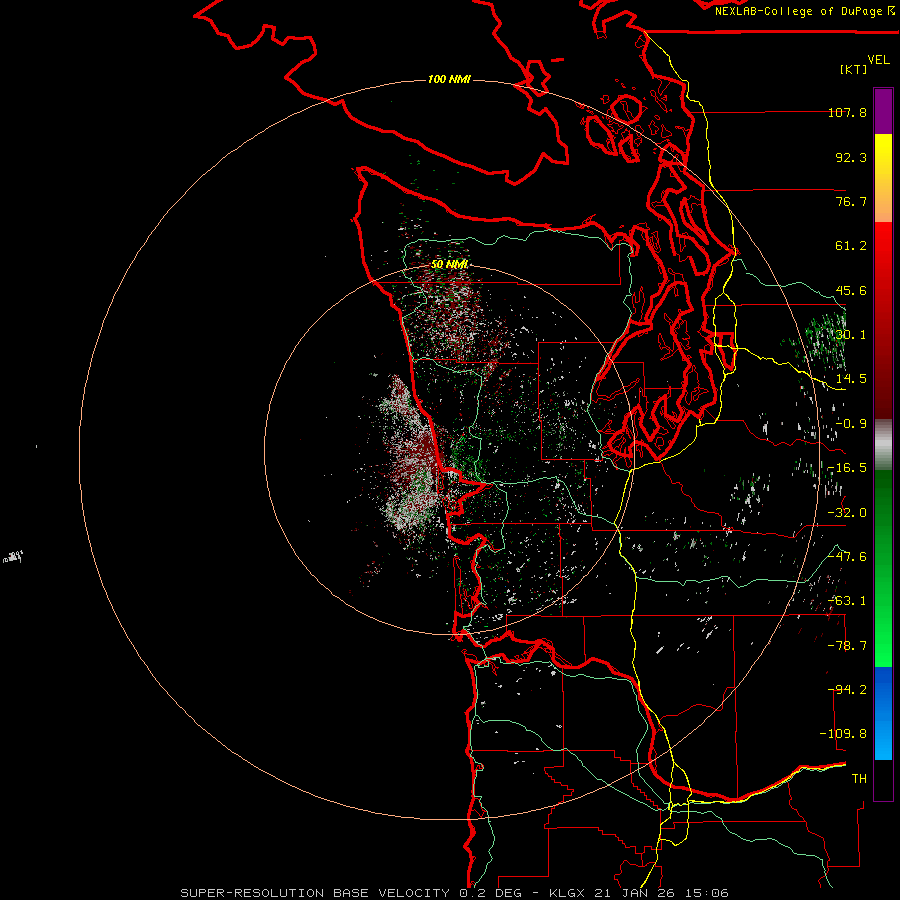Select the green segment of the color bar
The height and width of the screenshot is (900, 900).
point(883,568)
